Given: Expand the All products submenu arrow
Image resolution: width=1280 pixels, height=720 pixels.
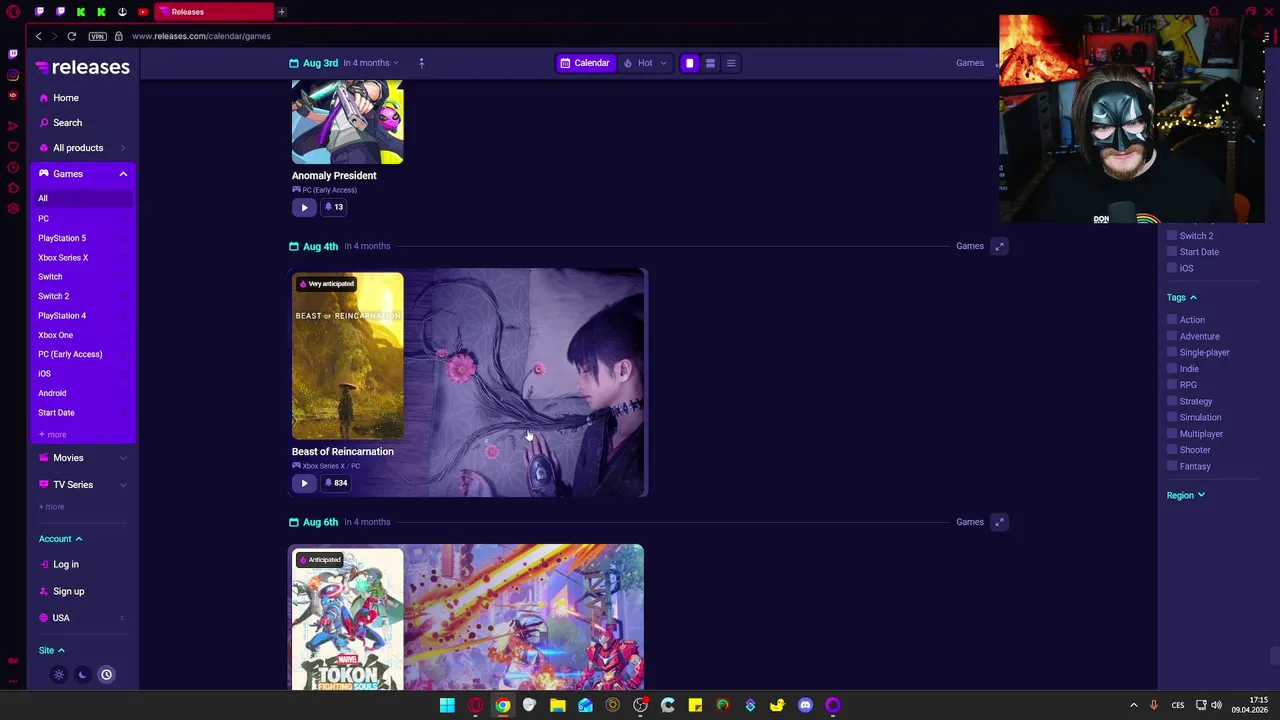Looking at the screenshot, I should pos(123,148).
